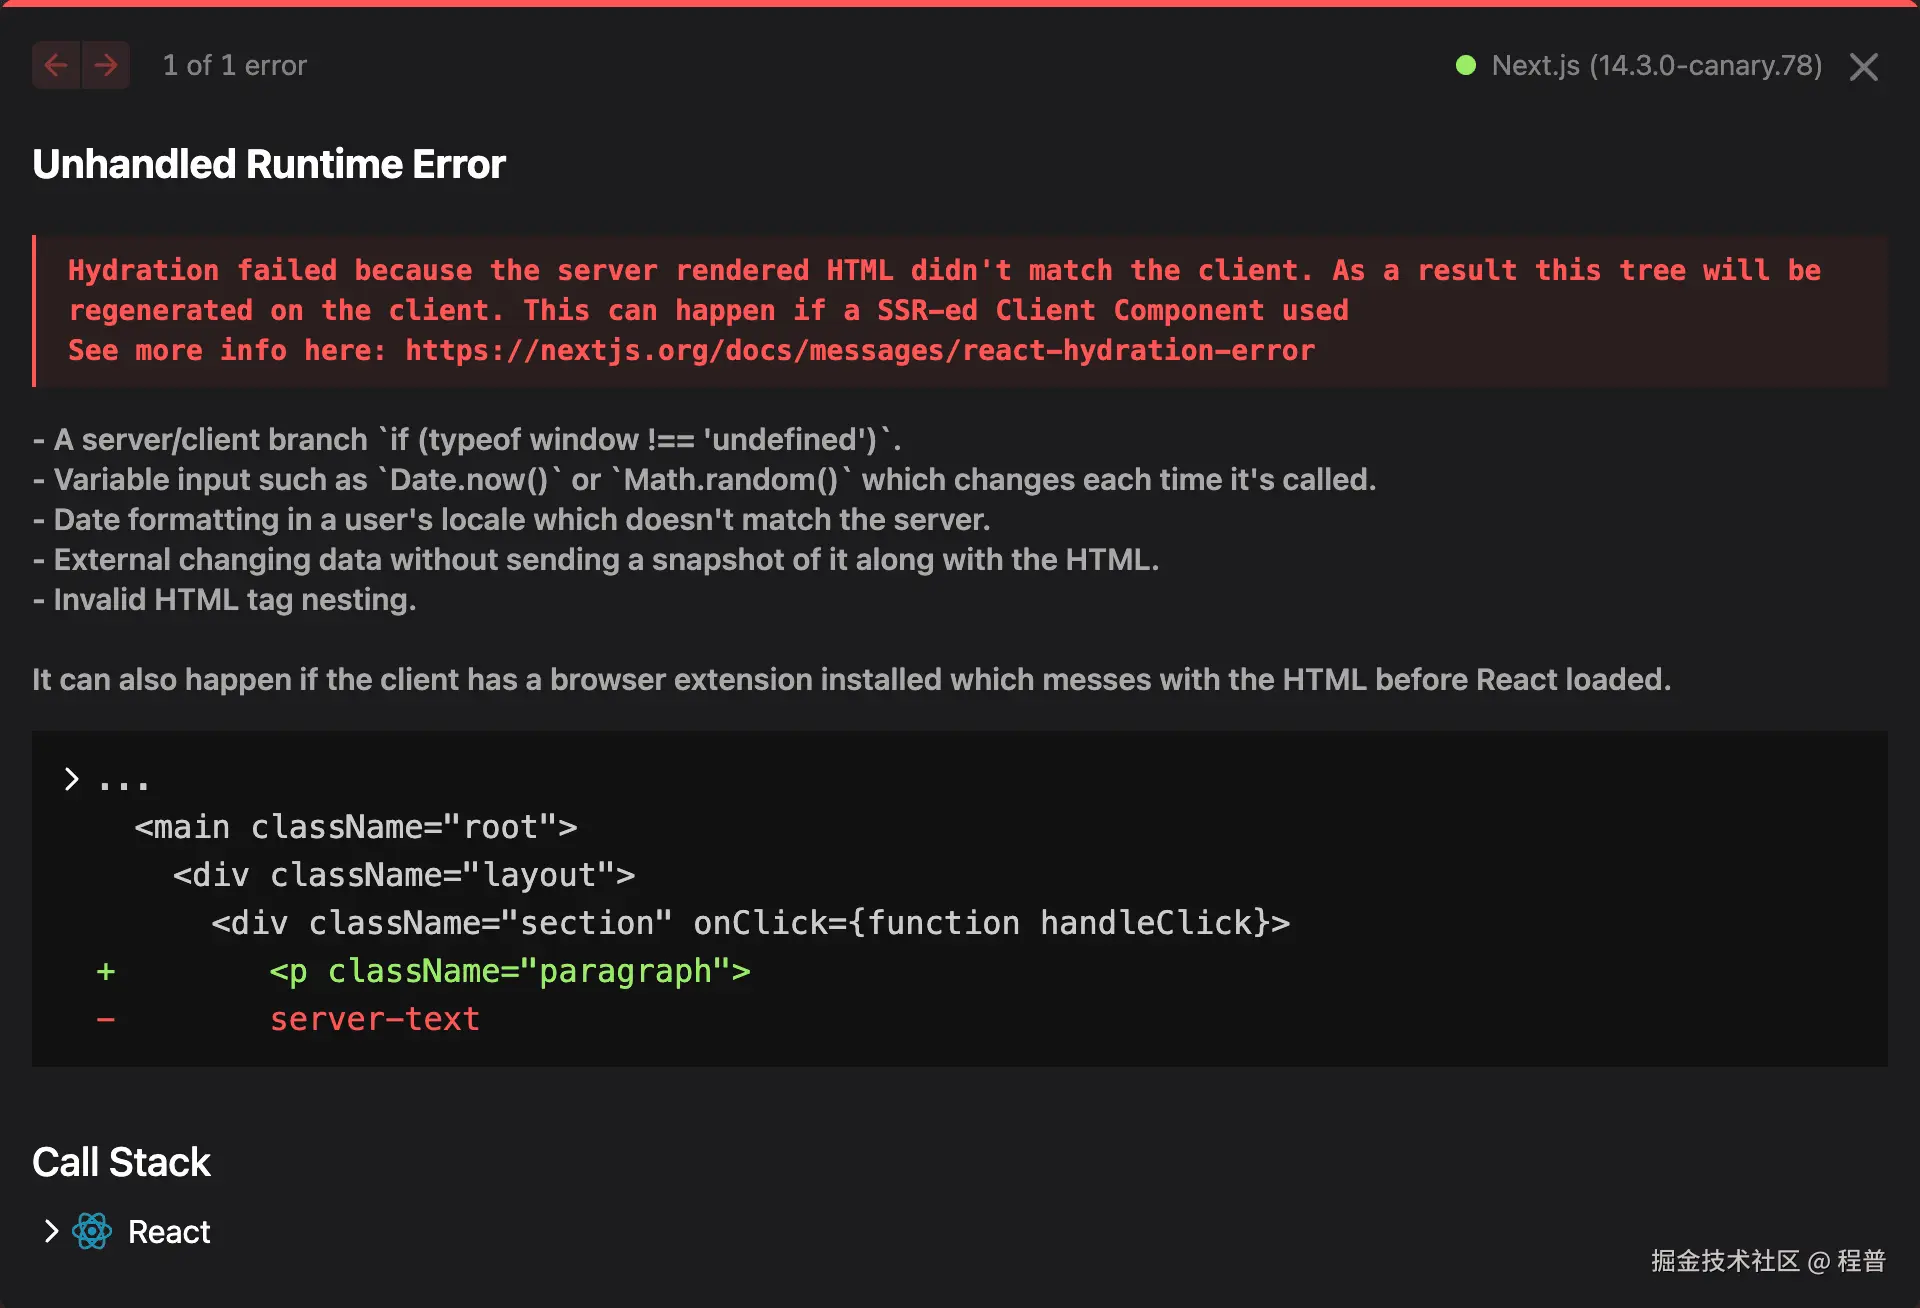
Task: Dismiss the error overlay with the X icon
Action: click(x=1863, y=67)
